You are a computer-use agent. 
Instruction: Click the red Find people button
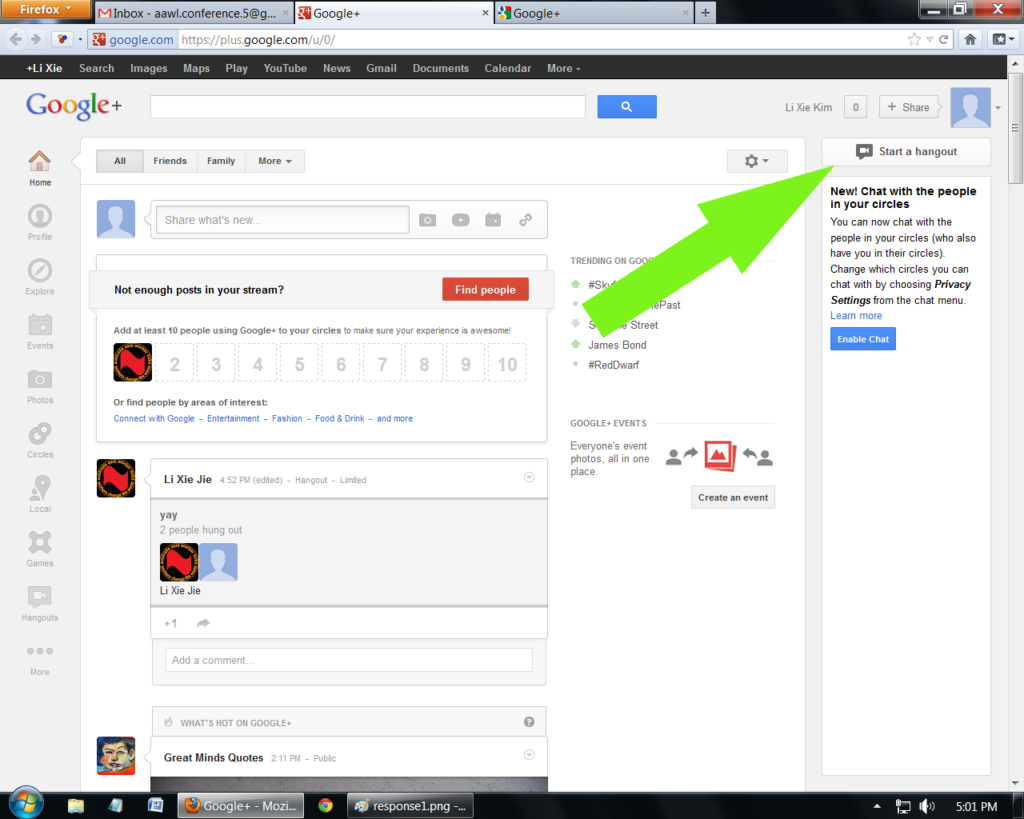click(485, 289)
